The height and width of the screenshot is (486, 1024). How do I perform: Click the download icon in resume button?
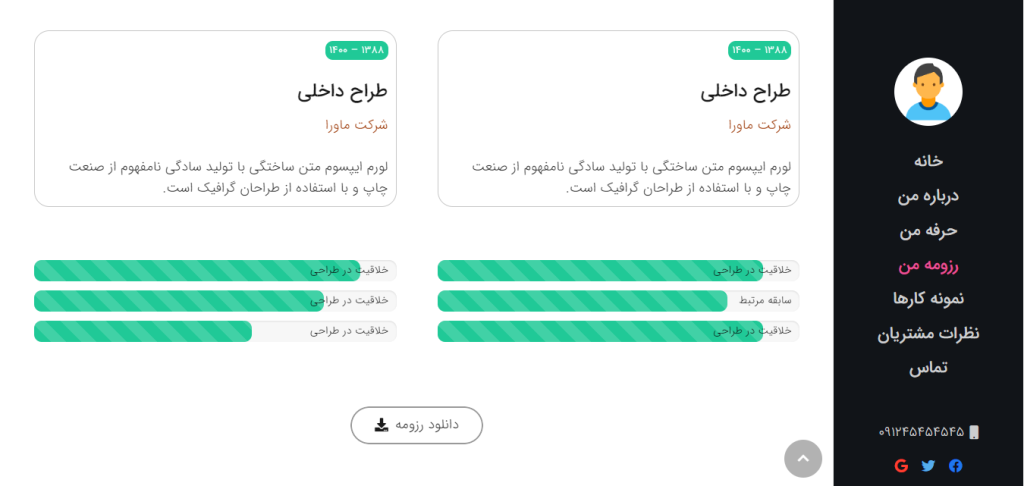(x=381, y=425)
